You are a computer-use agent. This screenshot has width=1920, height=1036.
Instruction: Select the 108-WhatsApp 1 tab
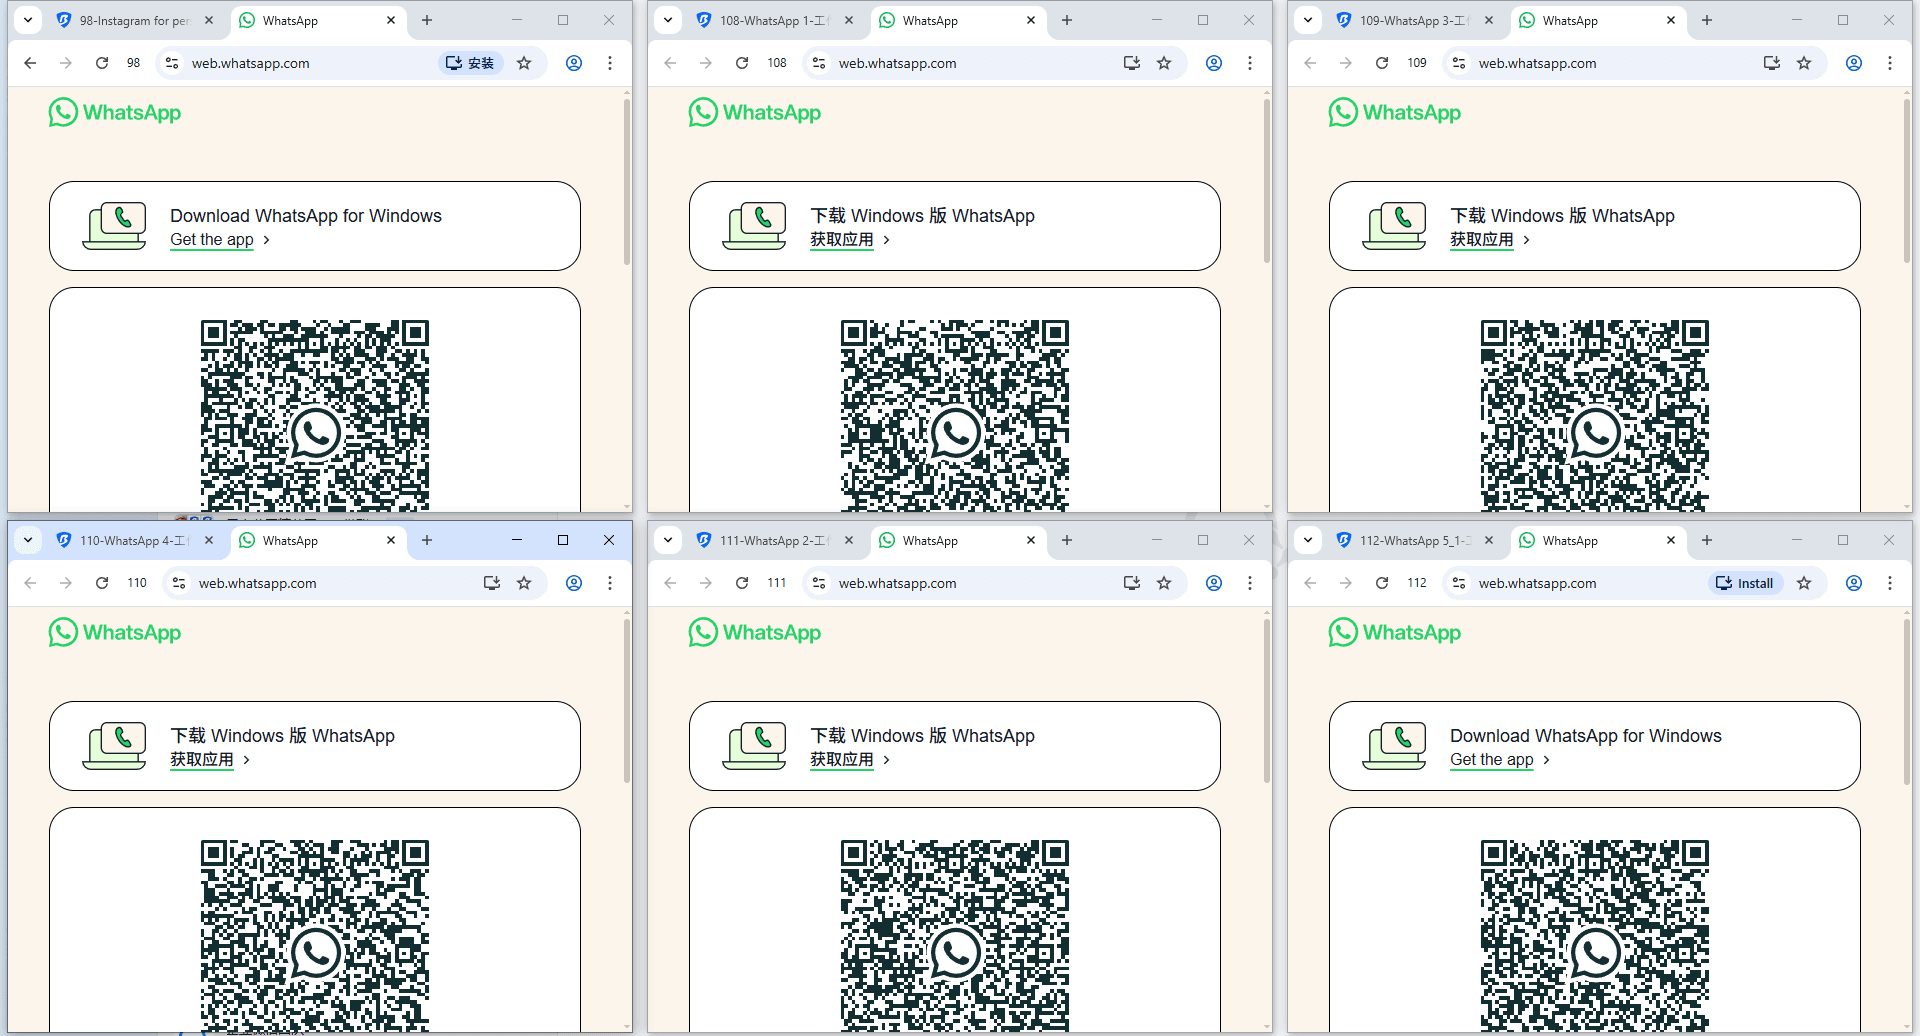[770, 20]
